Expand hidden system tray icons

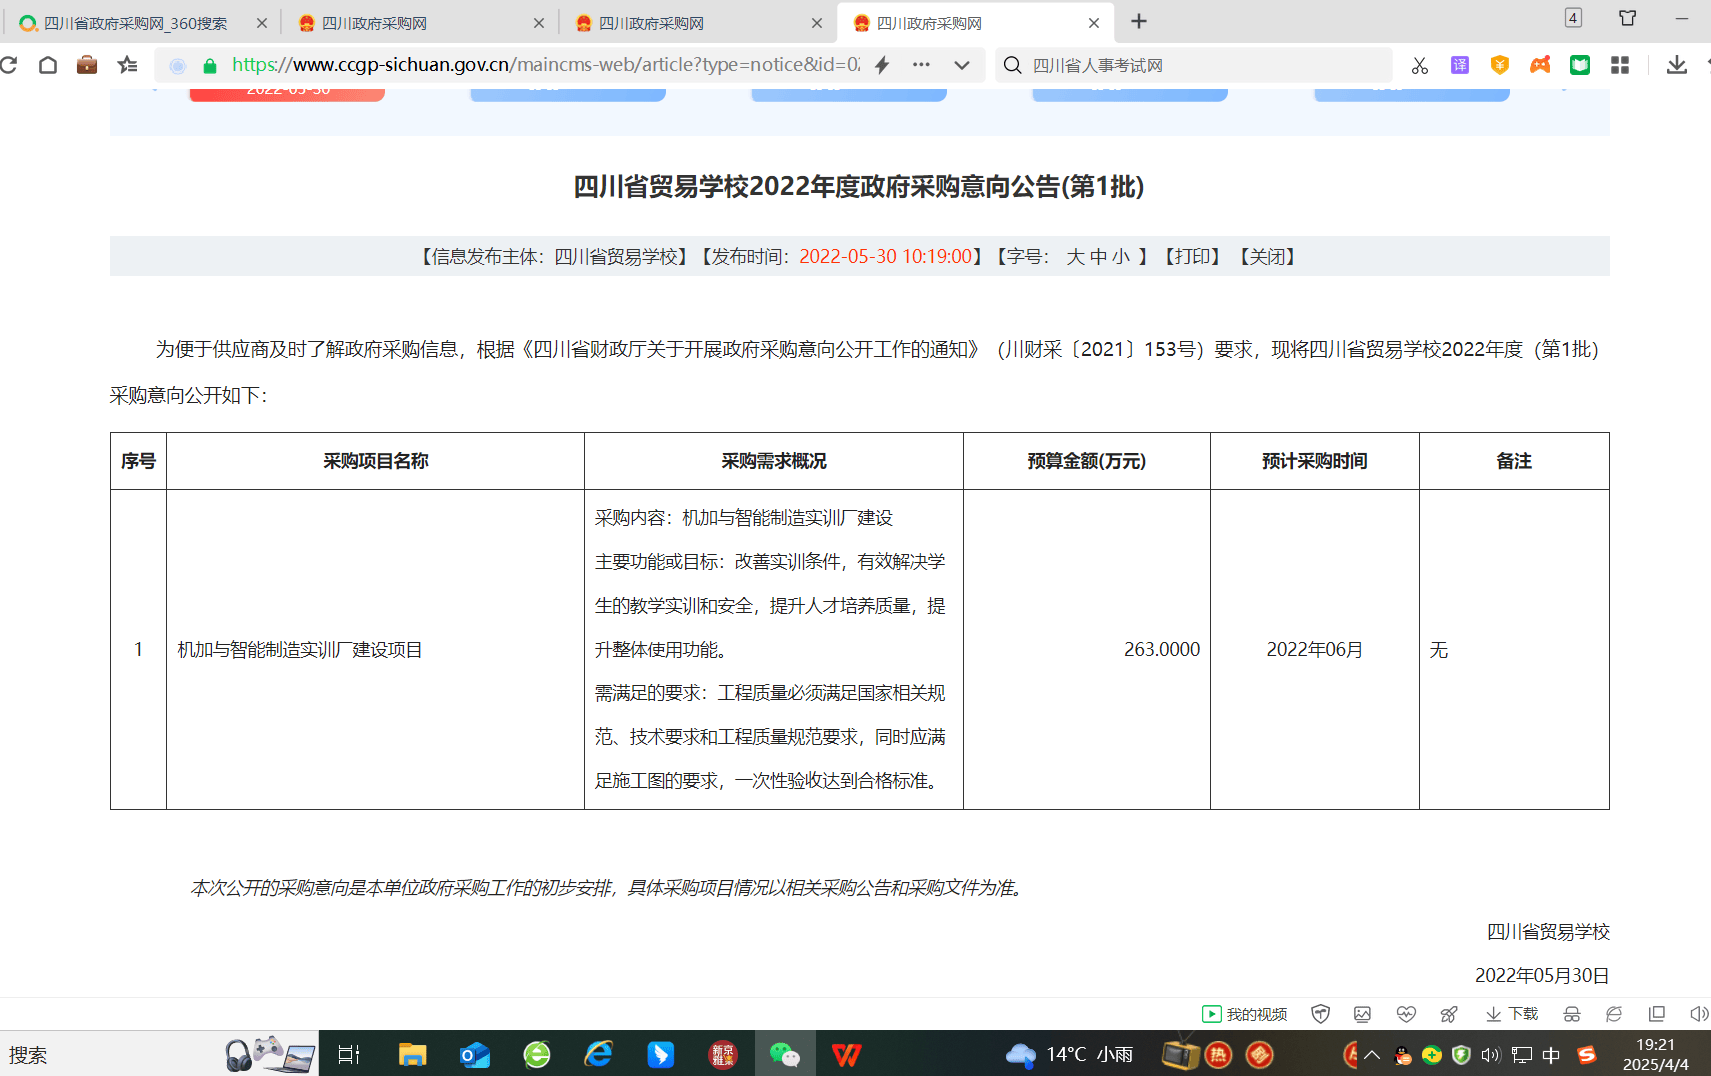1373,1053
